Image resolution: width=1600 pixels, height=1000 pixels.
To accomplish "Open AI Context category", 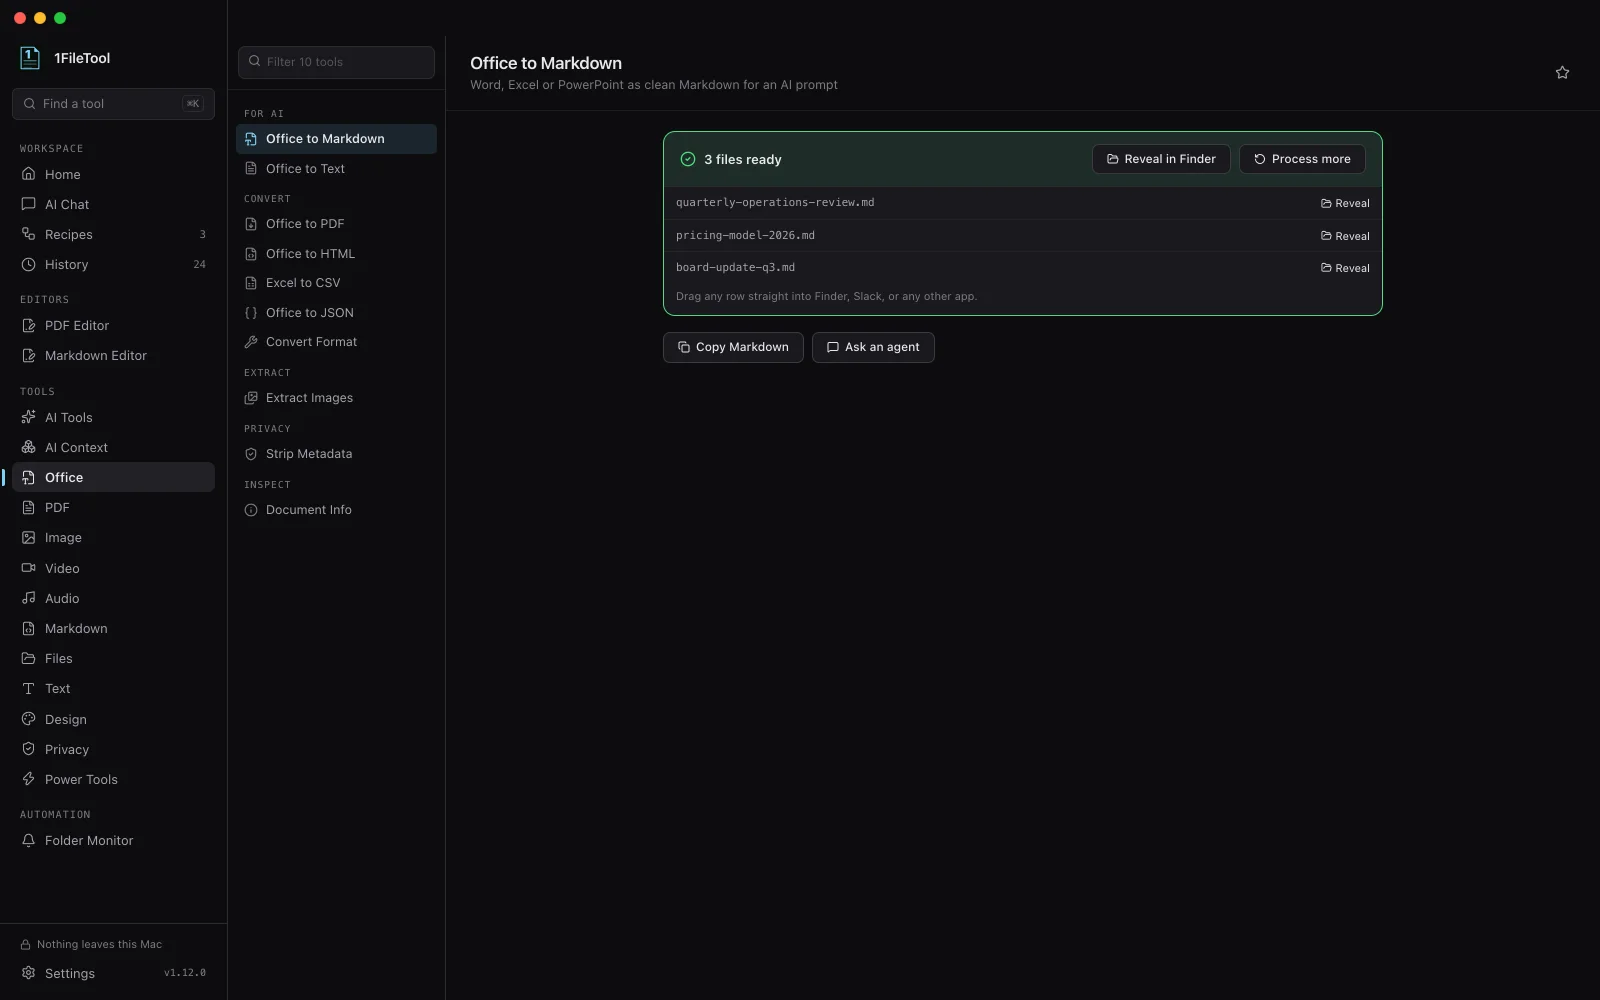I will (x=113, y=447).
